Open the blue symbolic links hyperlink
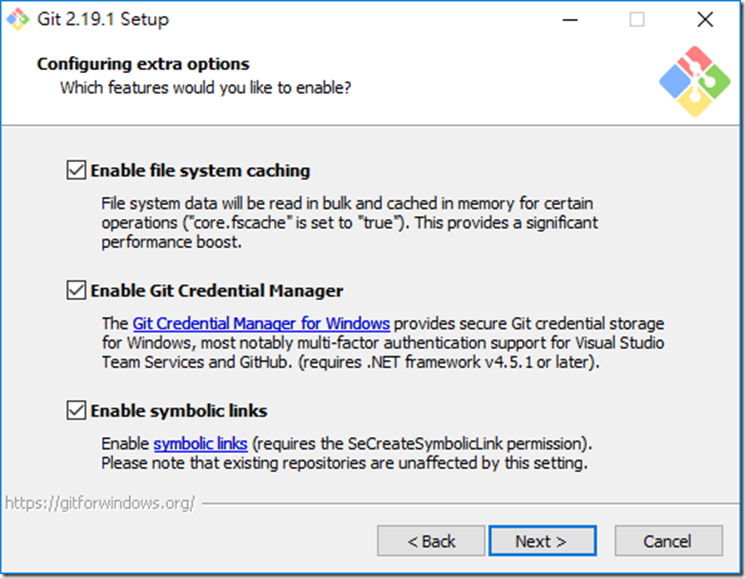This screenshot has width=745, height=578. click(201, 444)
